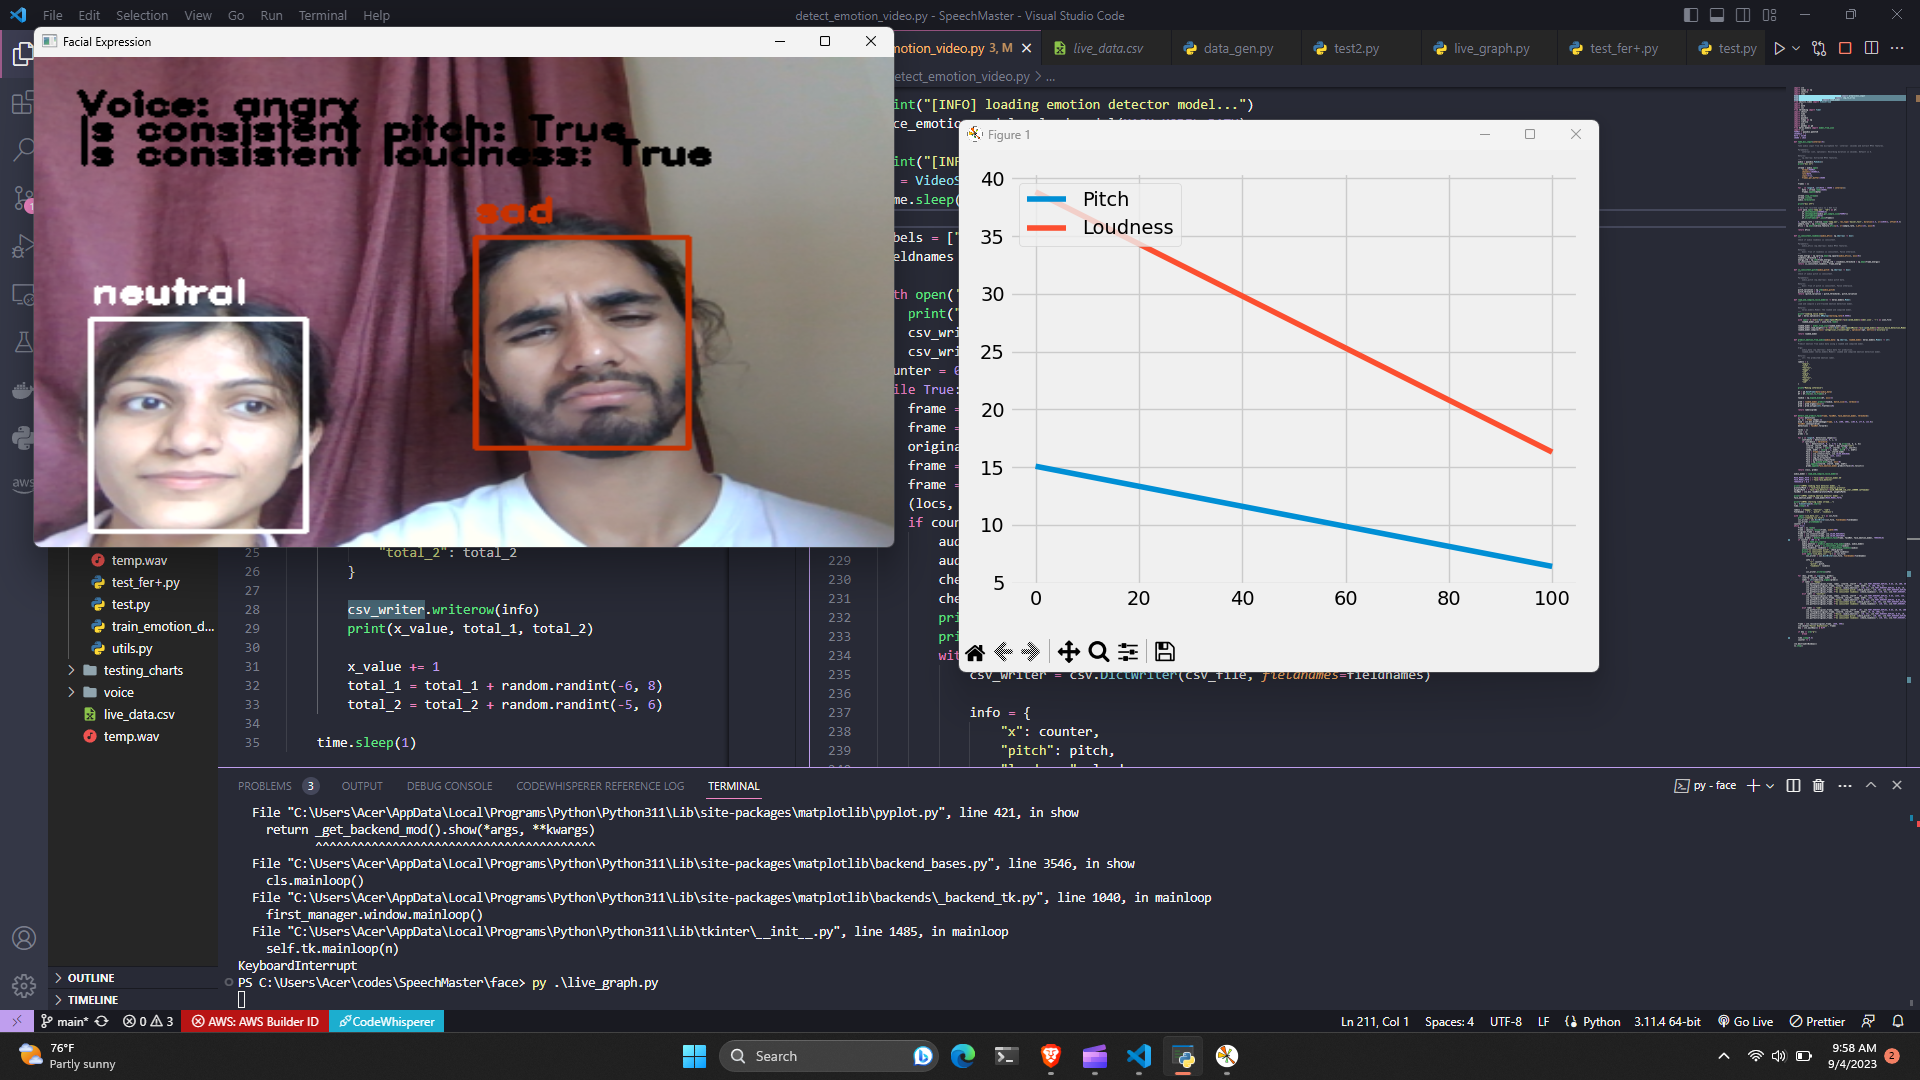Kill terminal with the trash icon

pos(1818,786)
